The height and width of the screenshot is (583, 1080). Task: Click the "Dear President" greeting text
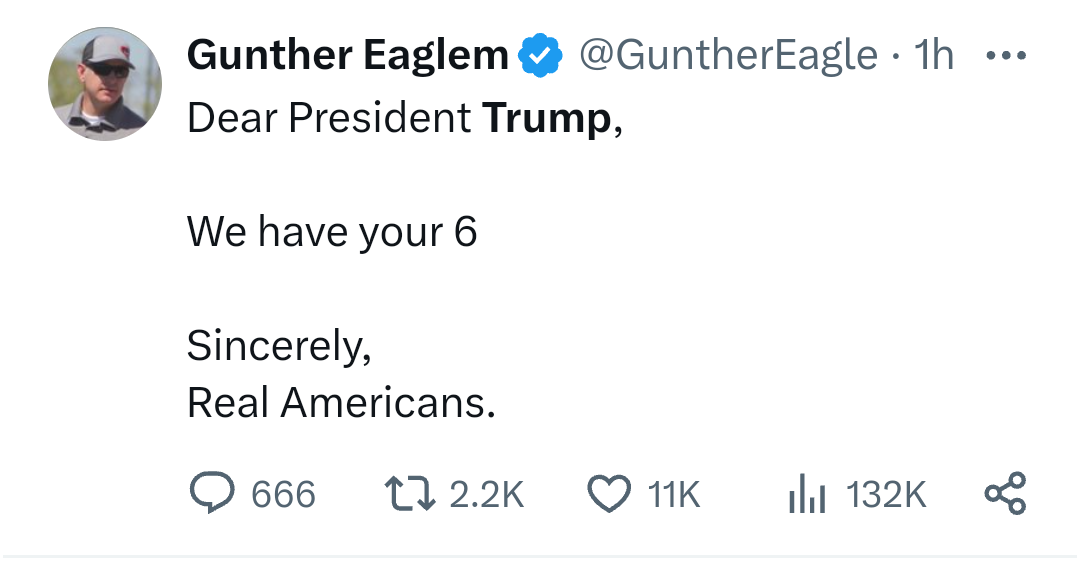pos(329,119)
